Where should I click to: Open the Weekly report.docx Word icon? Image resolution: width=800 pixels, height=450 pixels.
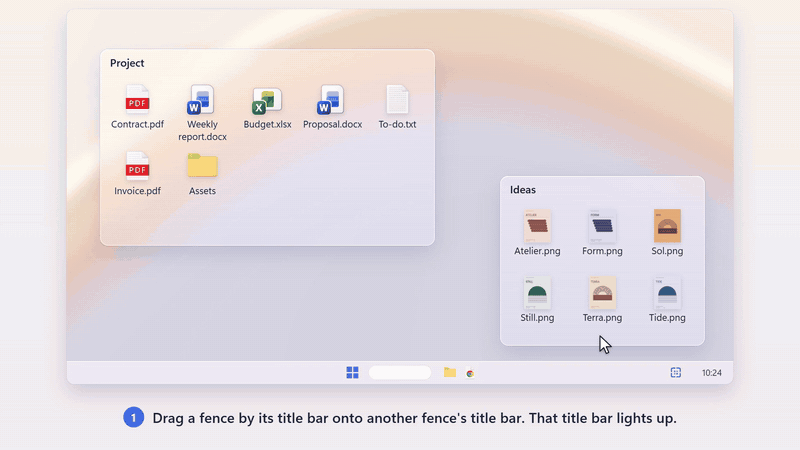(x=201, y=99)
